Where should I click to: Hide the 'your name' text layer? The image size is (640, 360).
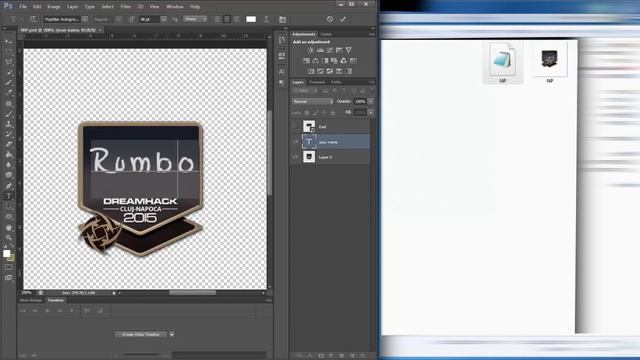point(296,142)
